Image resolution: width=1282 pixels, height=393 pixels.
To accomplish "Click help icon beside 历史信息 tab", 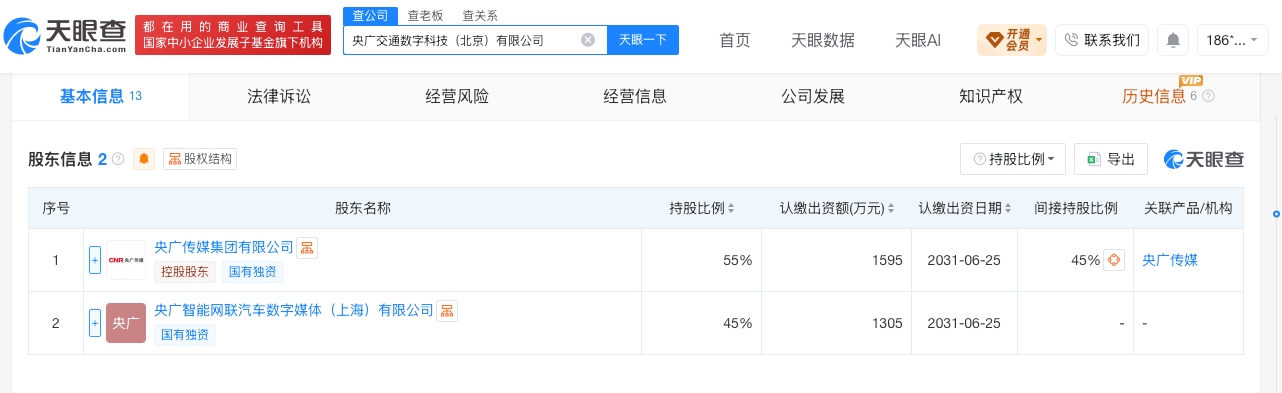I will point(1208,97).
